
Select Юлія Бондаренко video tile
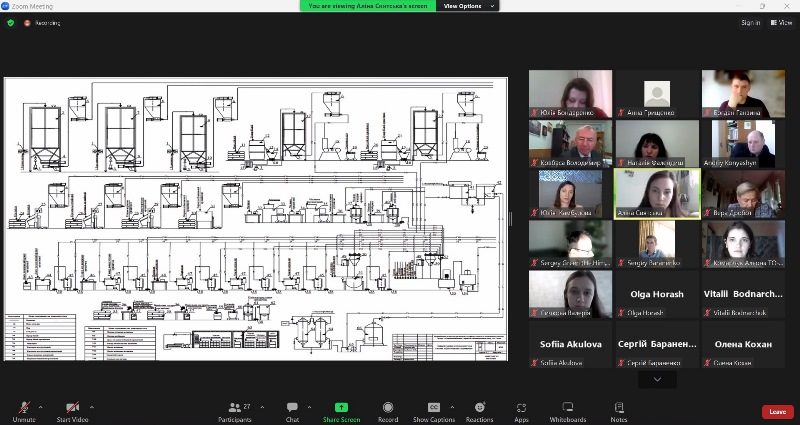570,94
